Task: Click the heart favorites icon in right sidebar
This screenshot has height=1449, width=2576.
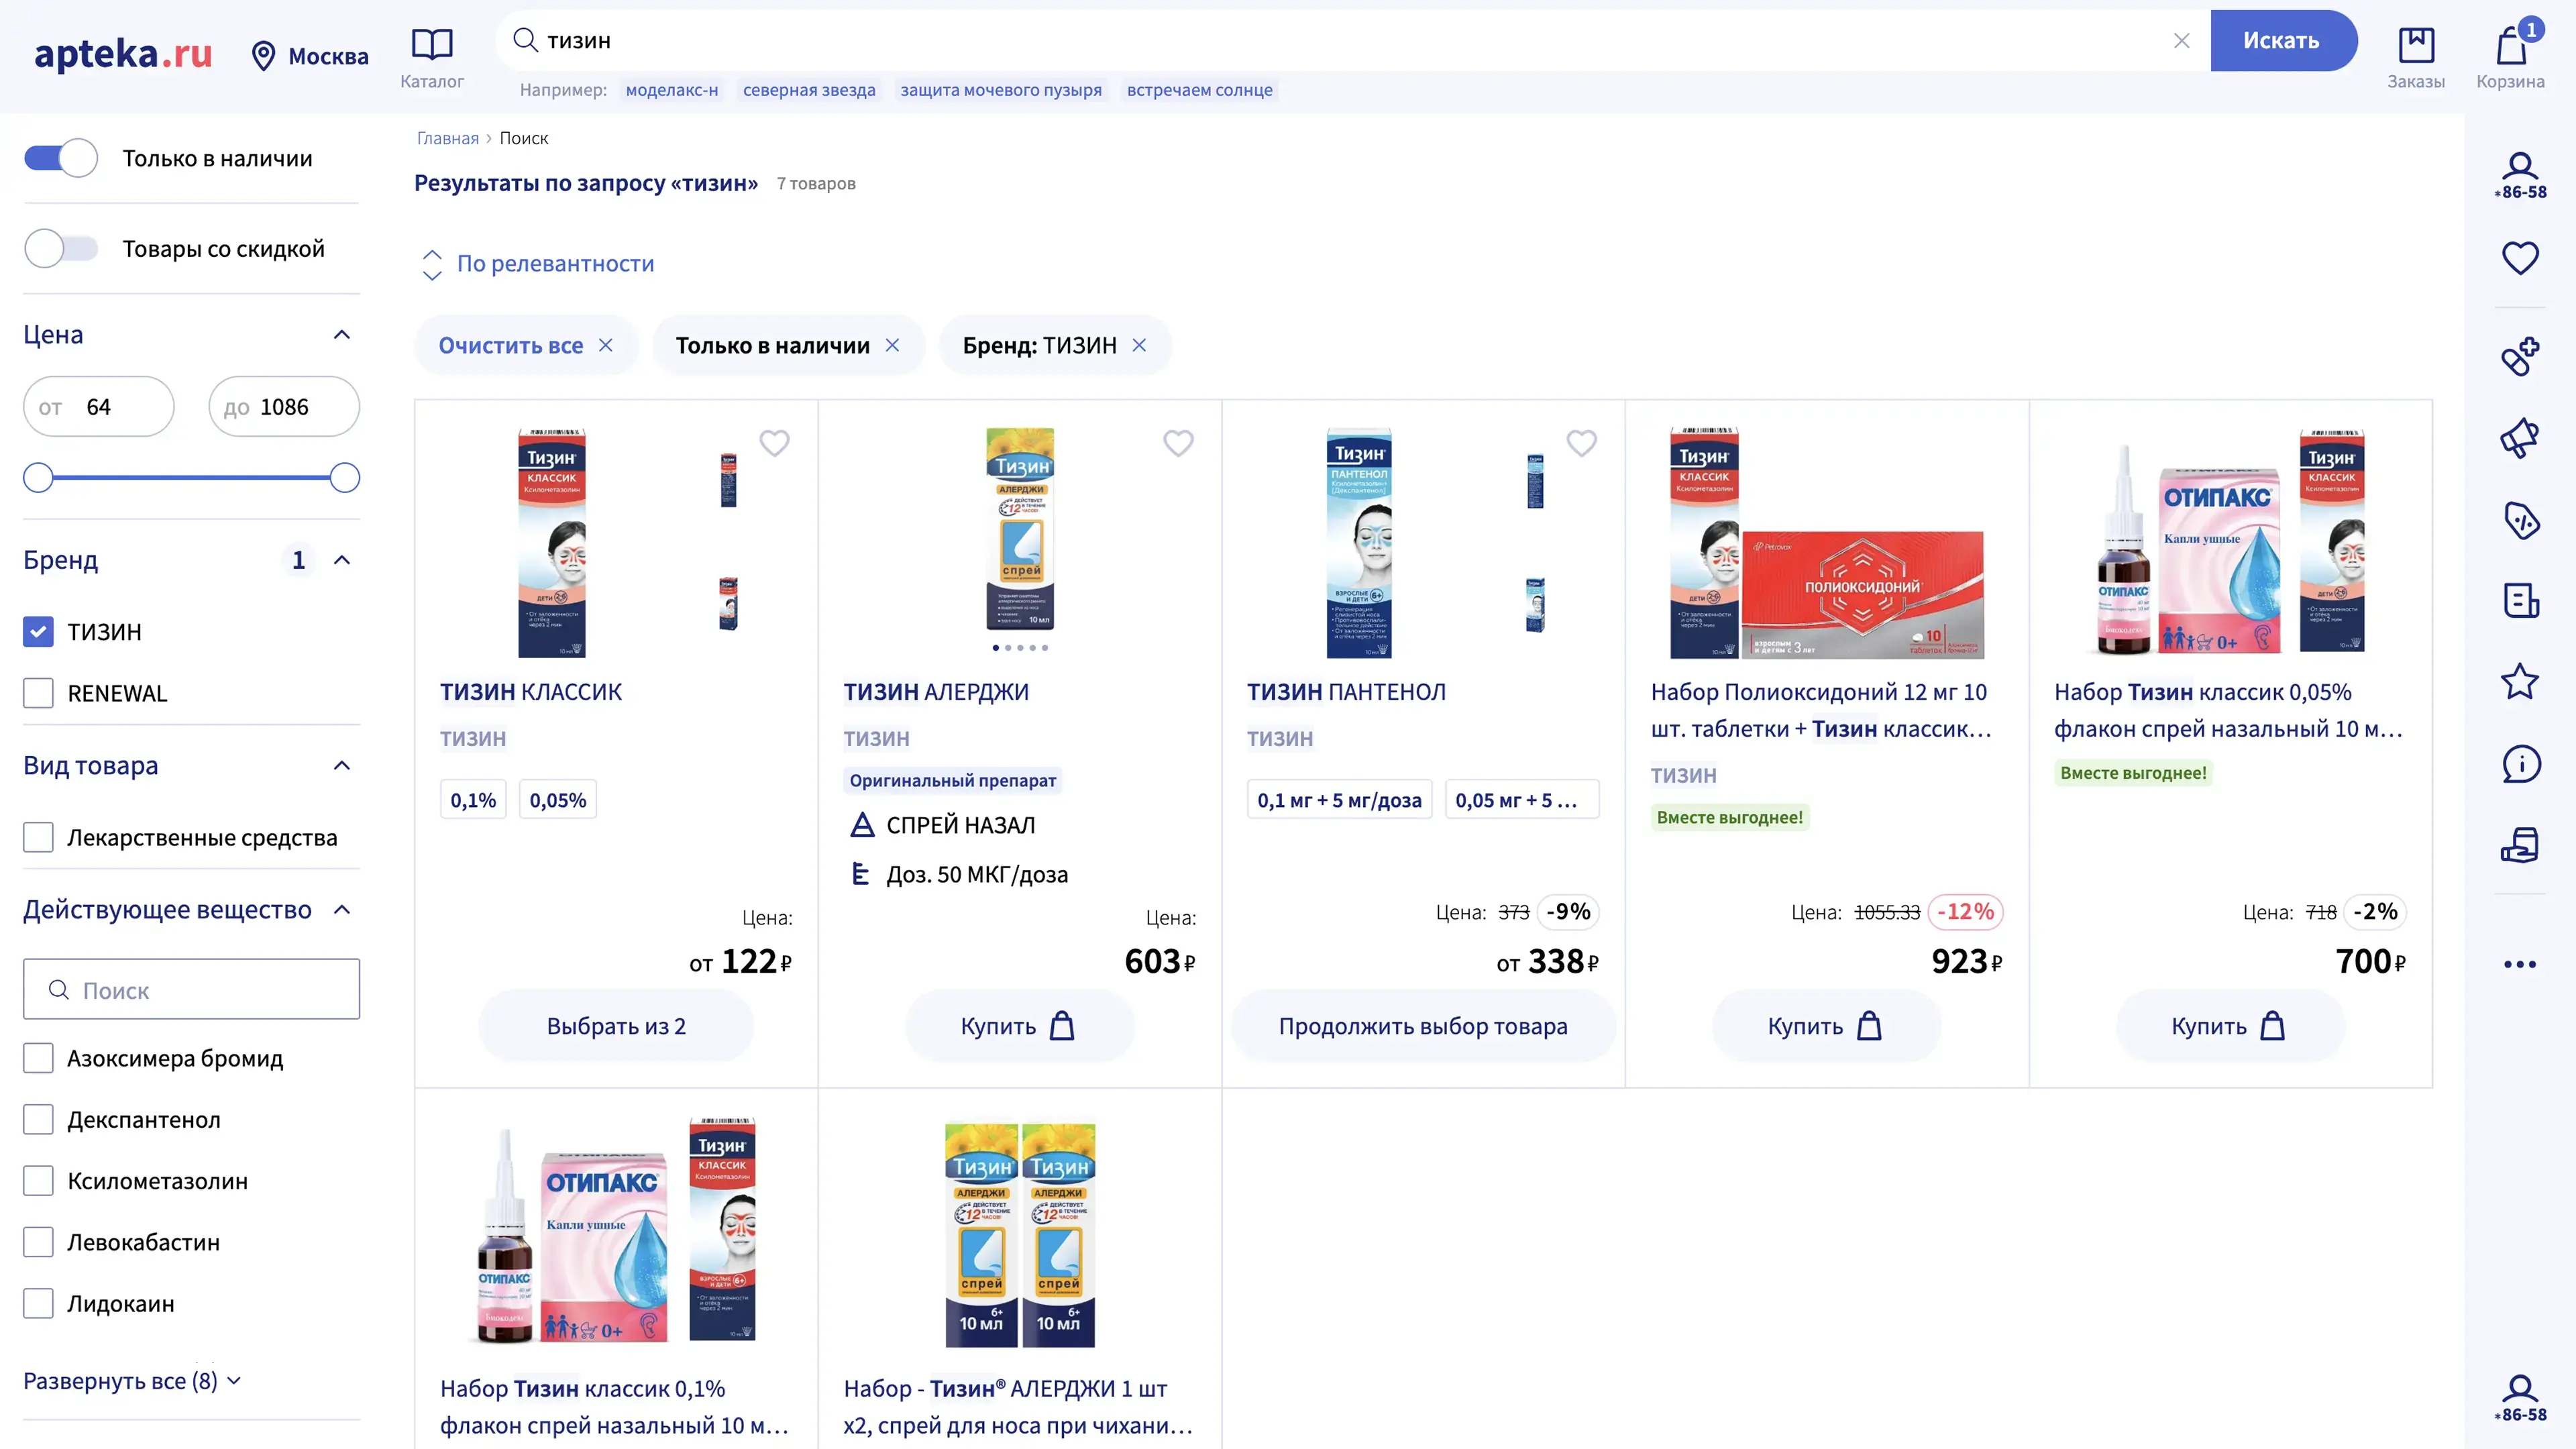Action: pos(2520,258)
